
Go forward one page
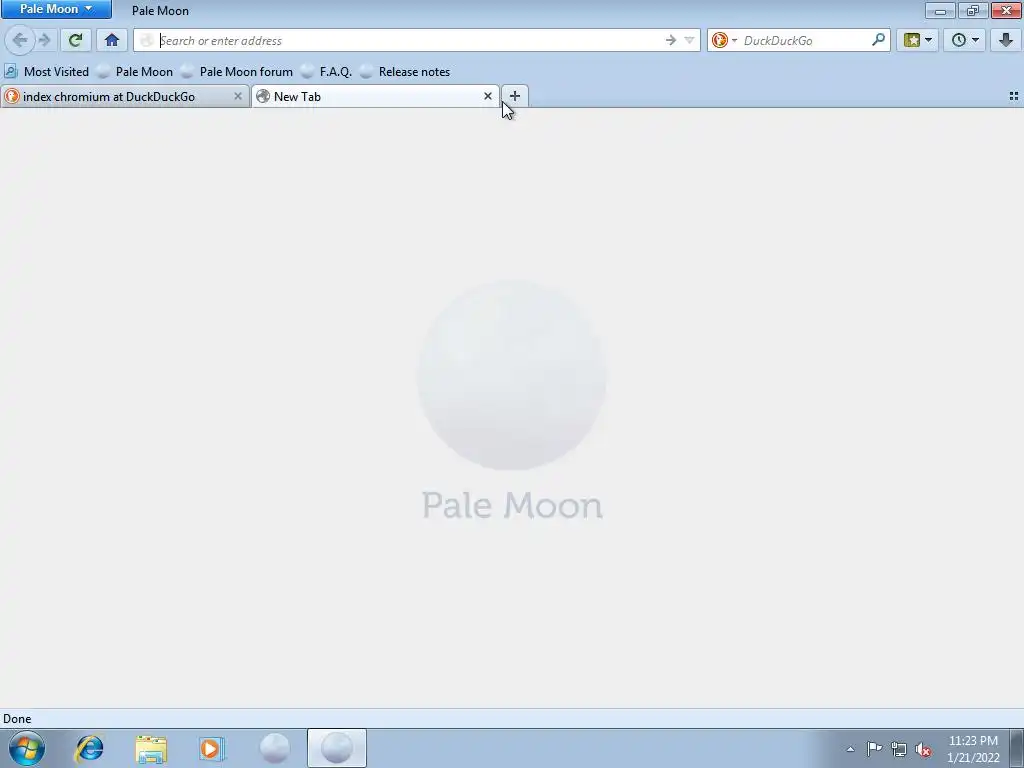point(44,40)
